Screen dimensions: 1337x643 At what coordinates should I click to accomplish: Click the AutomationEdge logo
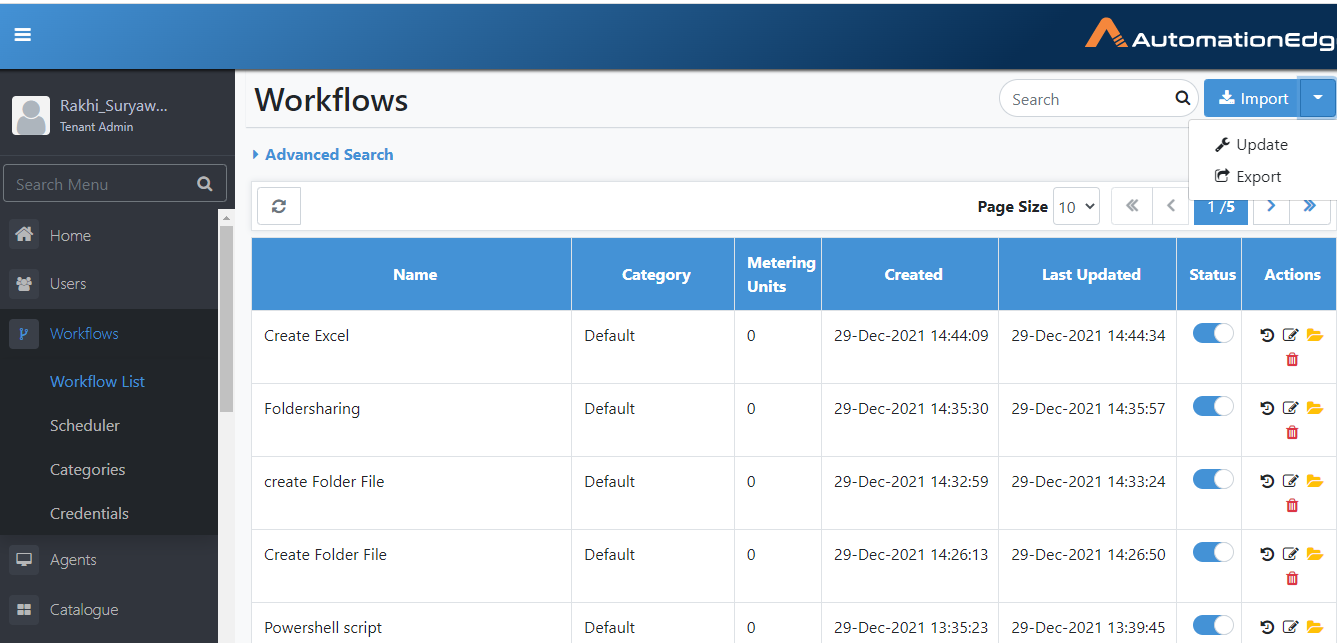point(1210,34)
